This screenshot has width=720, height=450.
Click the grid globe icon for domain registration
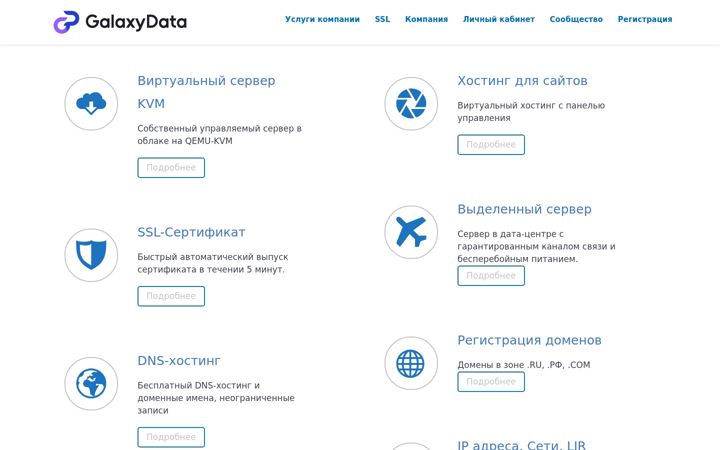pyautogui.click(x=411, y=363)
